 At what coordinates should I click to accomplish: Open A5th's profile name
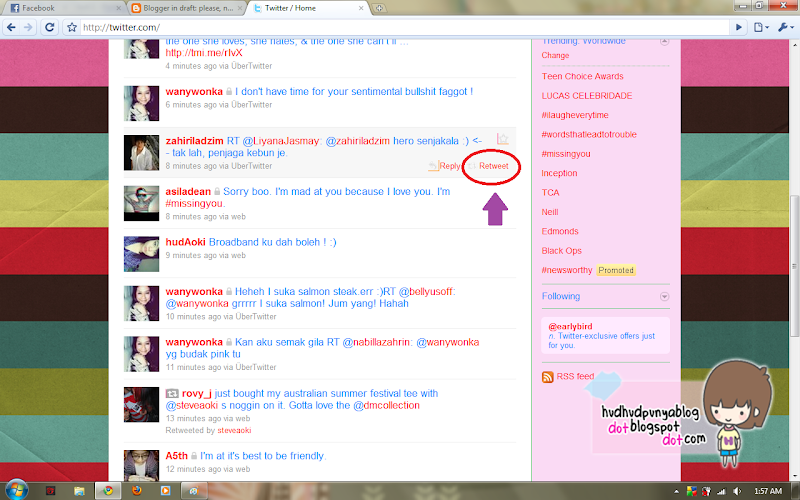[177, 456]
